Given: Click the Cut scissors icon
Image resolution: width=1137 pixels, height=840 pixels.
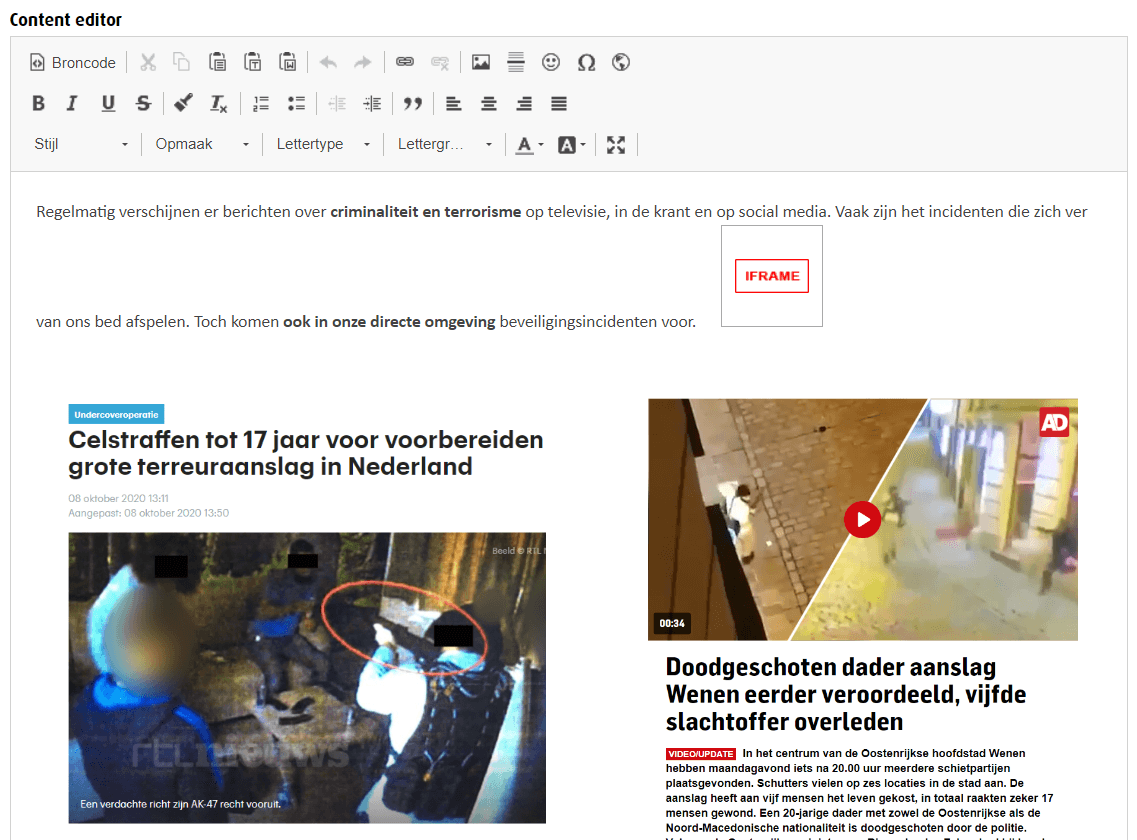Looking at the screenshot, I should pos(148,62).
